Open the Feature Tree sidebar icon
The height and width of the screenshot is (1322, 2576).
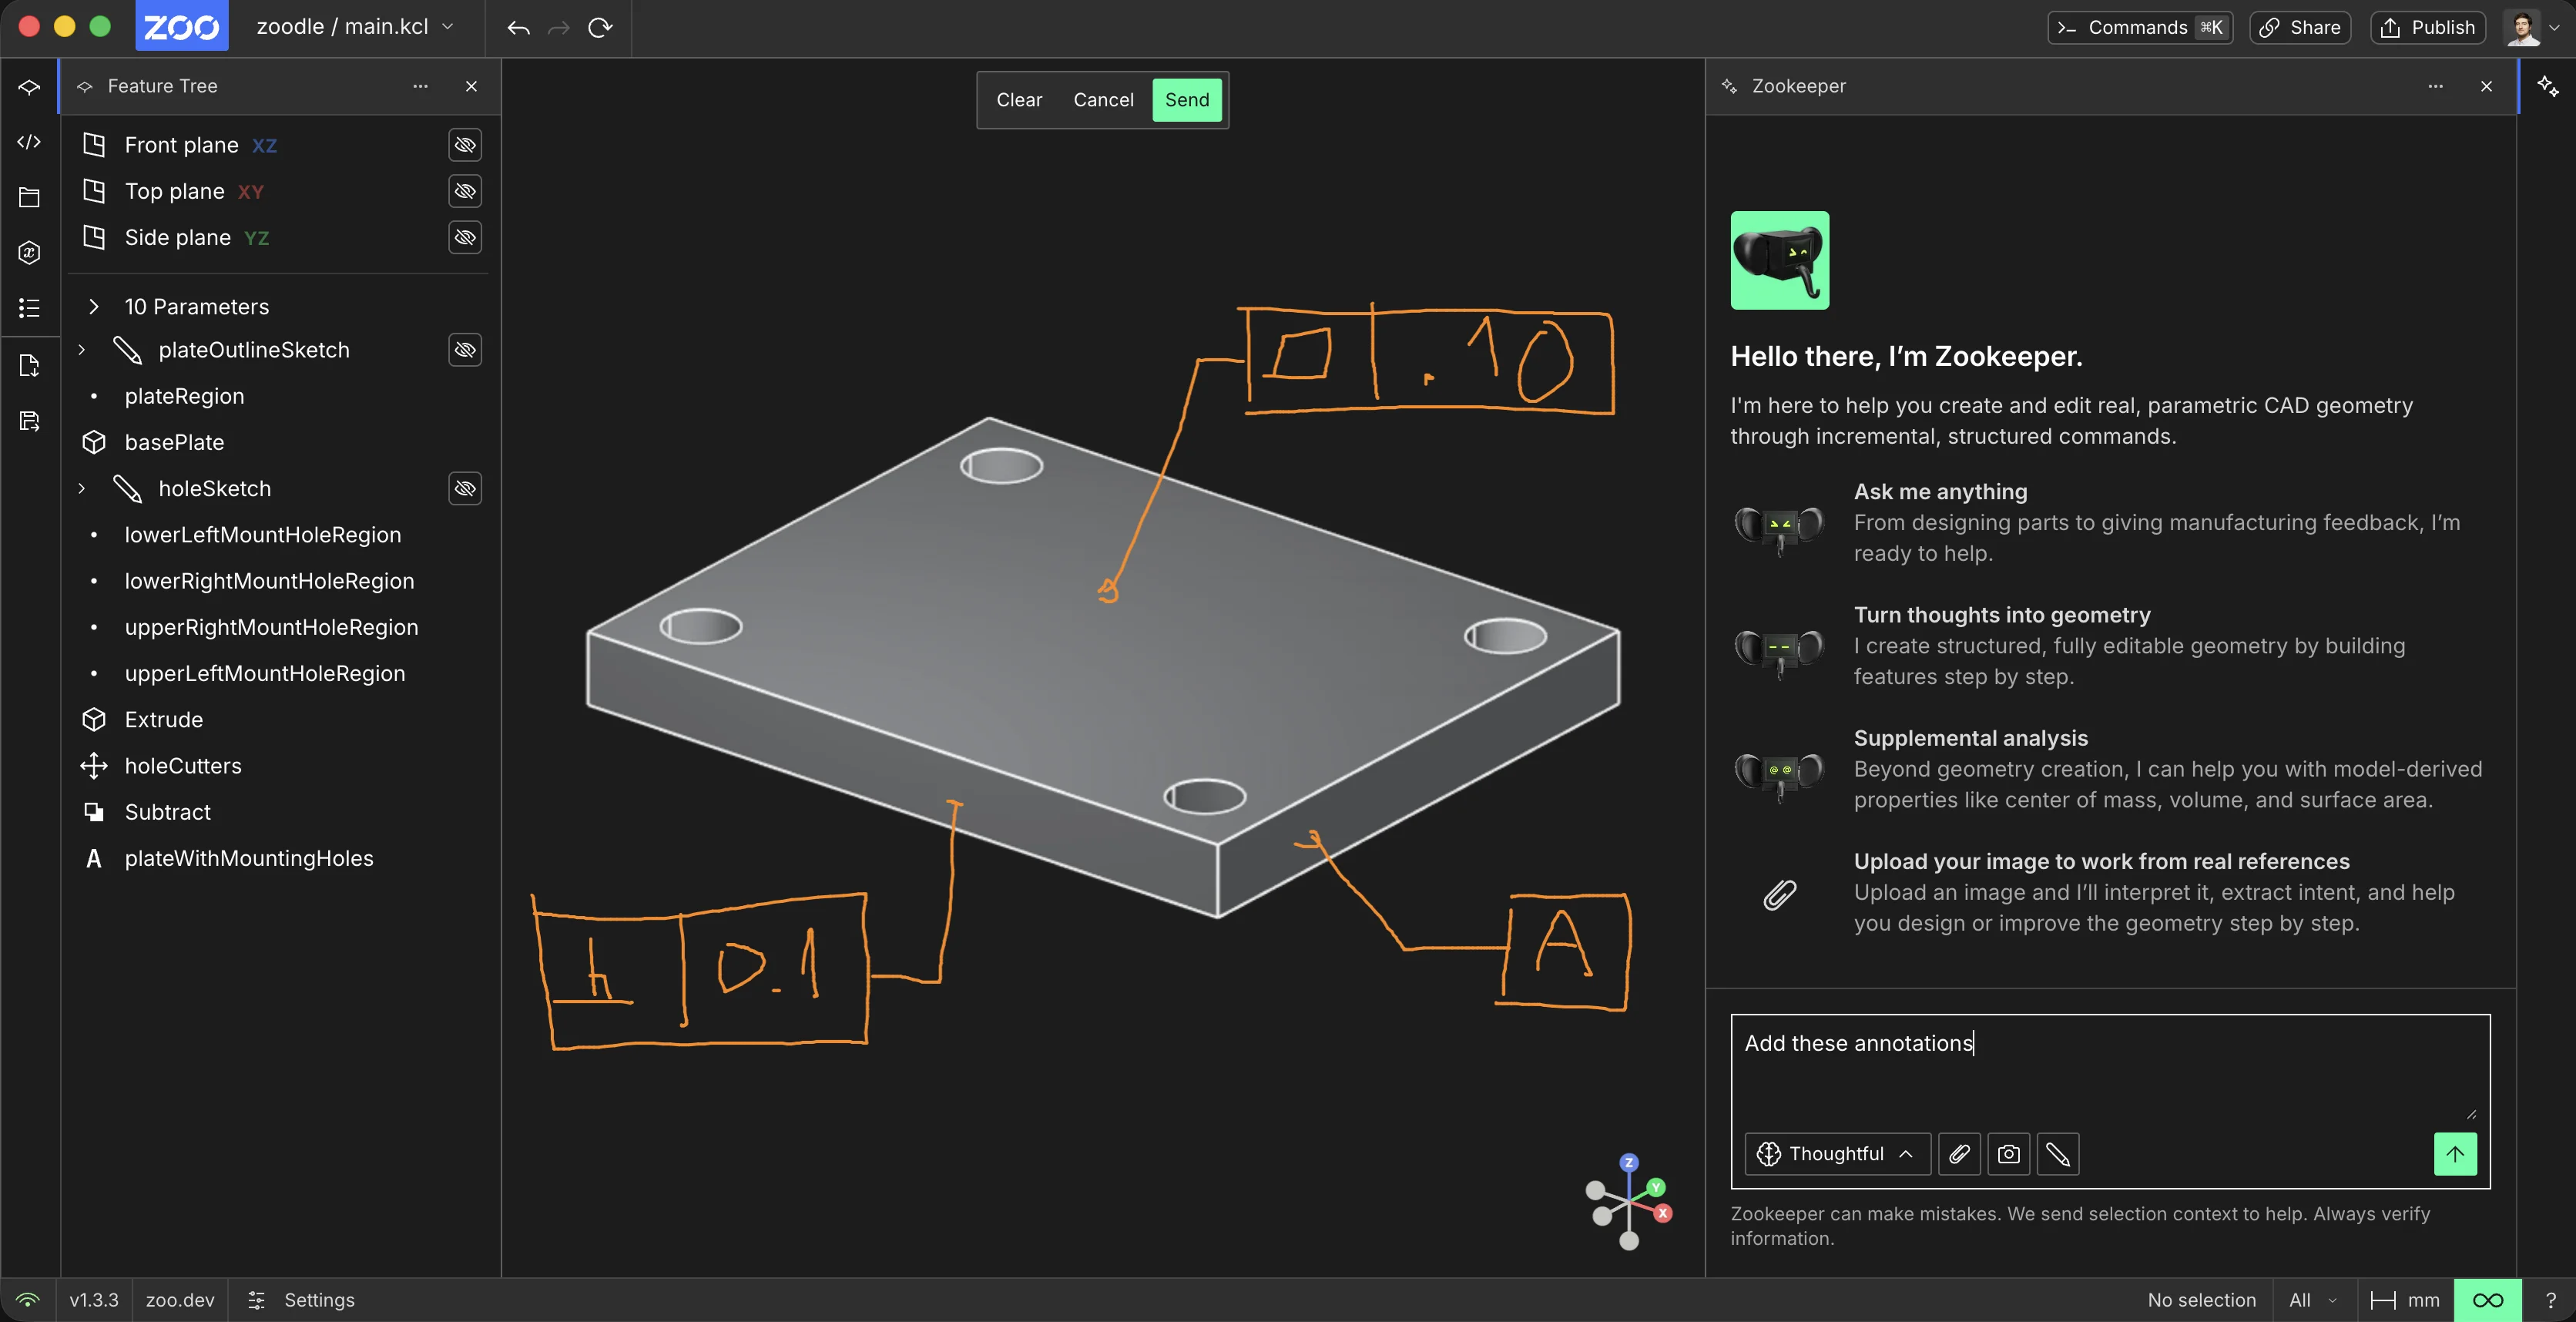pos(29,87)
